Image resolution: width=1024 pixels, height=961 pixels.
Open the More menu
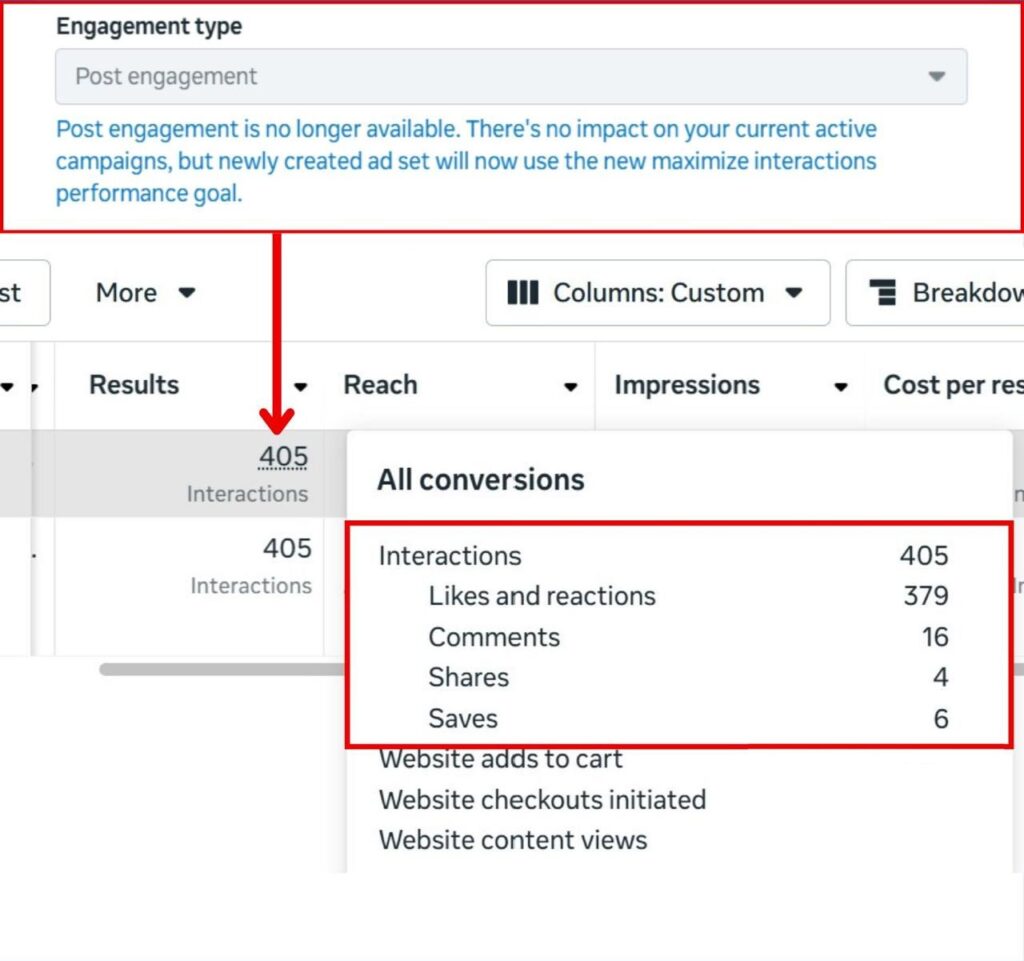coord(126,293)
